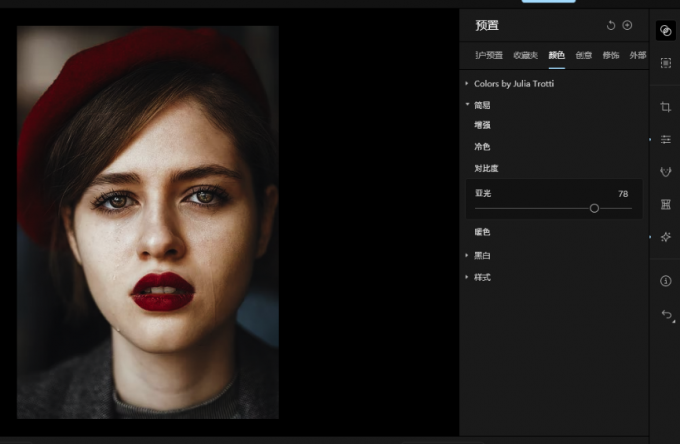Click the 亚光 preset amount slider handle
The width and height of the screenshot is (680, 444).
tap(594, 208)
